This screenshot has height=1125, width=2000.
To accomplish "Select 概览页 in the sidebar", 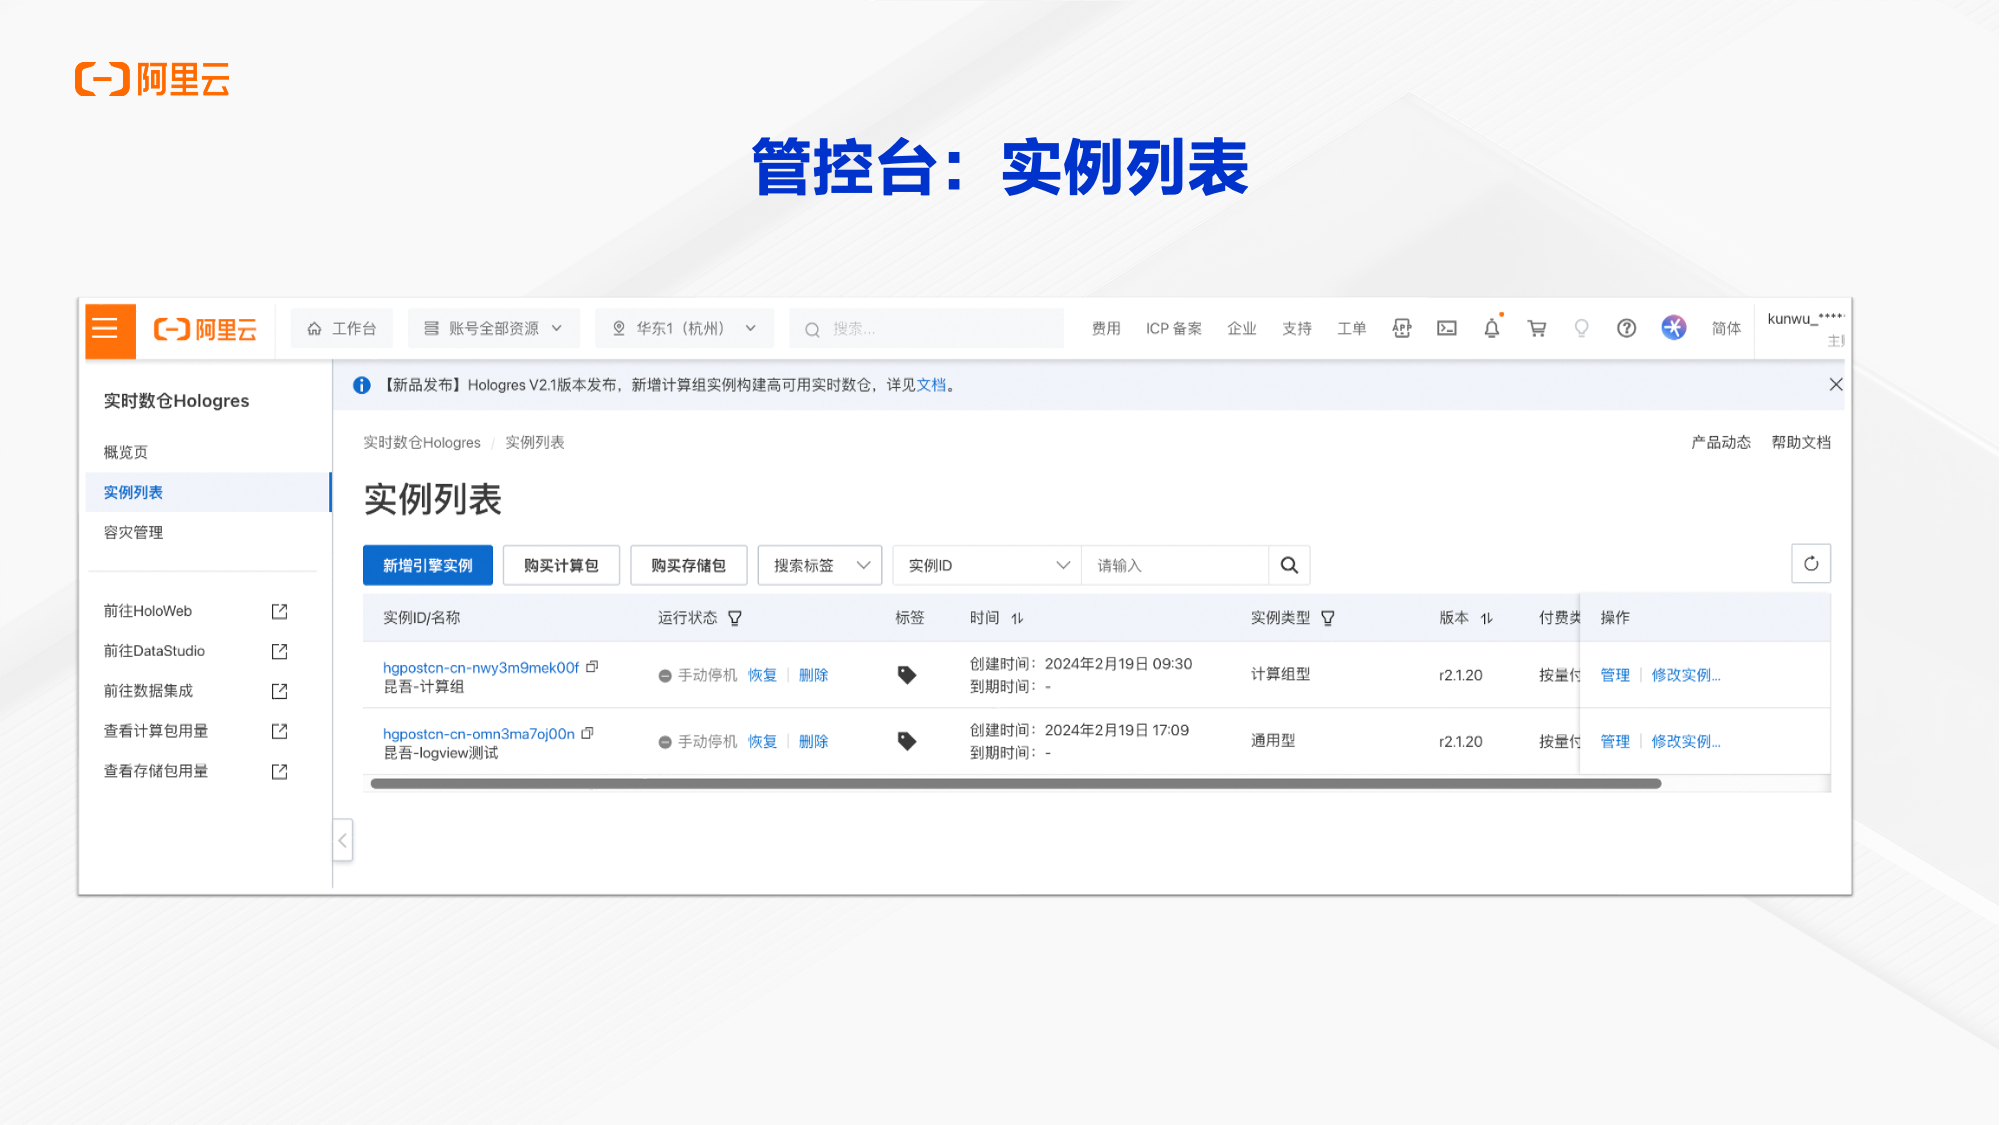I will pos(126,452).
